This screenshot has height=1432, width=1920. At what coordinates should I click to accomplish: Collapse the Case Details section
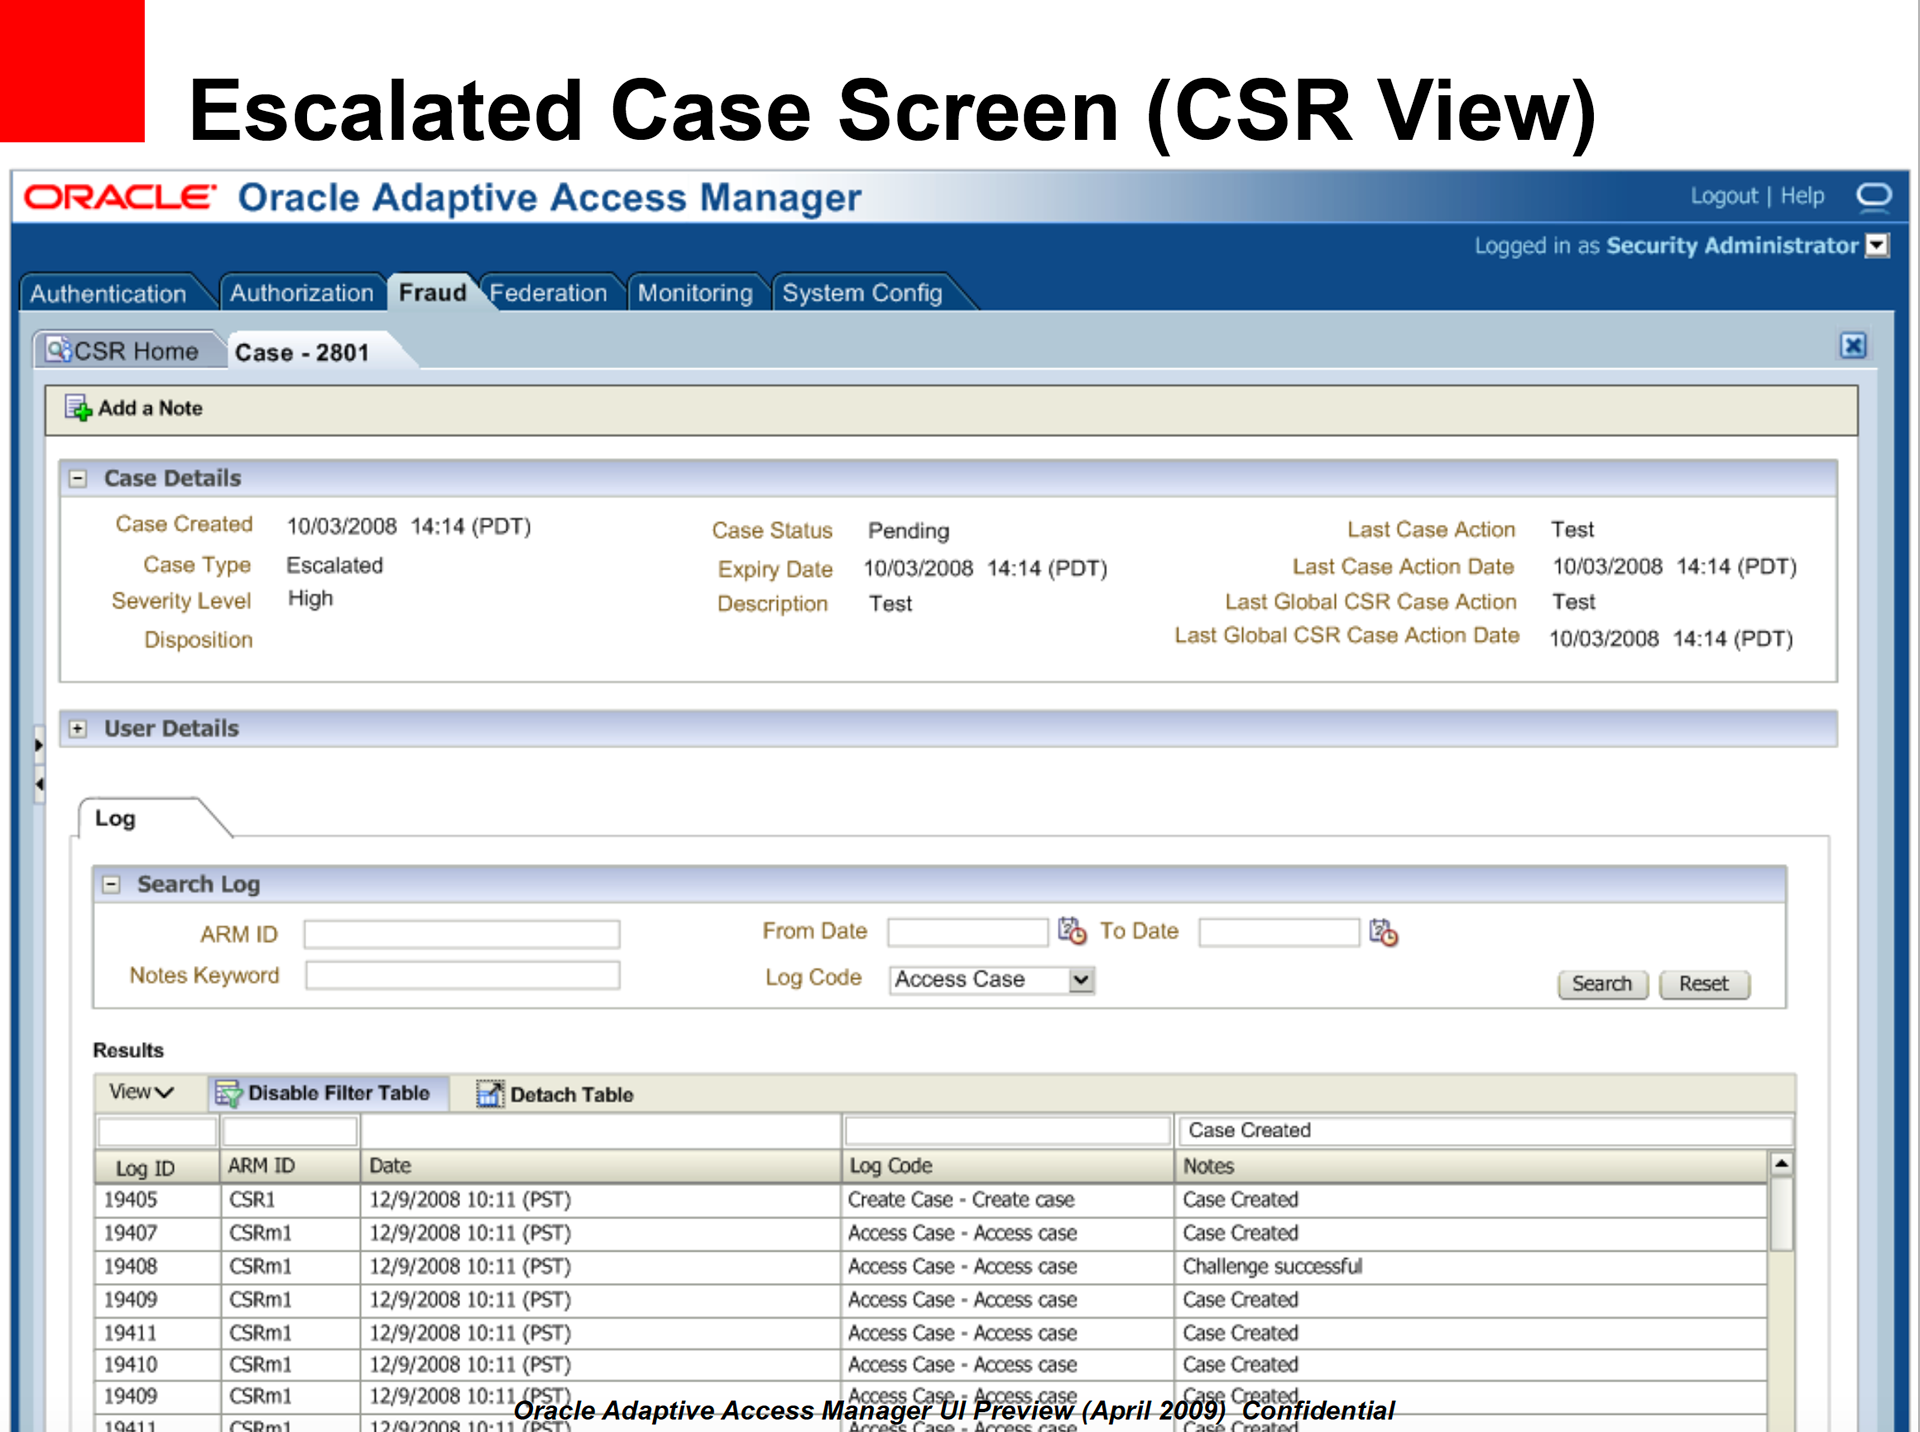[78, 479]
